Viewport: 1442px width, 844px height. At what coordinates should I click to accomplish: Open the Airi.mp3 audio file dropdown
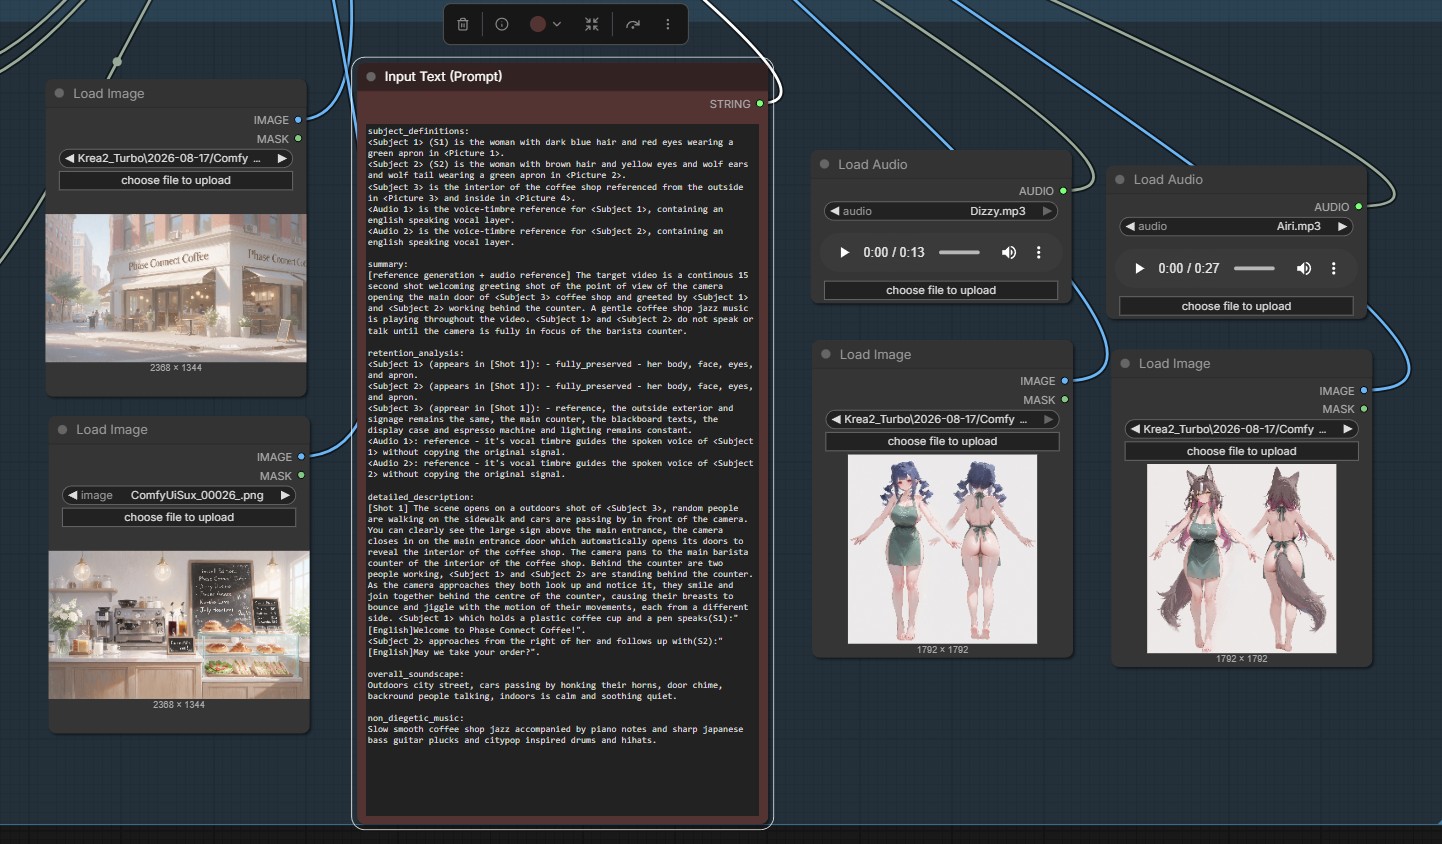[1236, 226]
